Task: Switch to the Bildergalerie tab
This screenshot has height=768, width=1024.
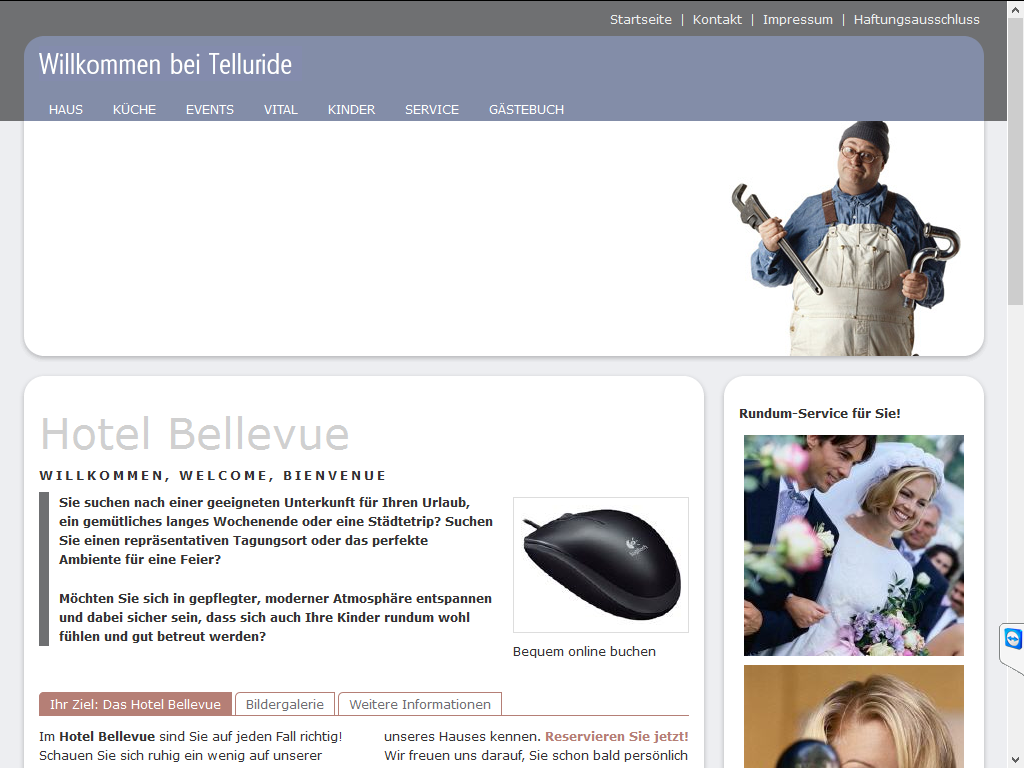Action: click(x=285, y=704)
